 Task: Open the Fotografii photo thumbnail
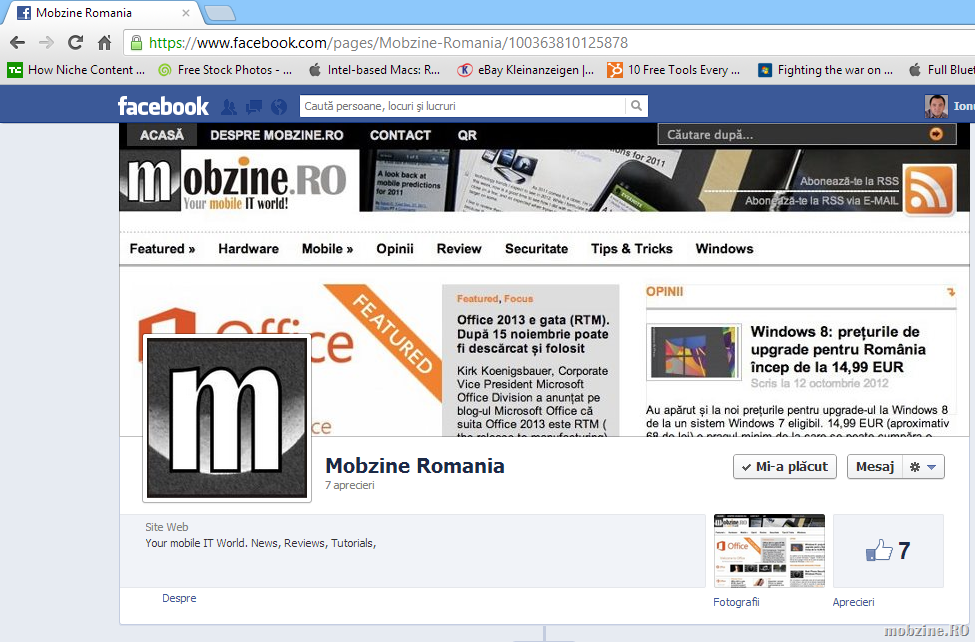[x=768, y=550]
